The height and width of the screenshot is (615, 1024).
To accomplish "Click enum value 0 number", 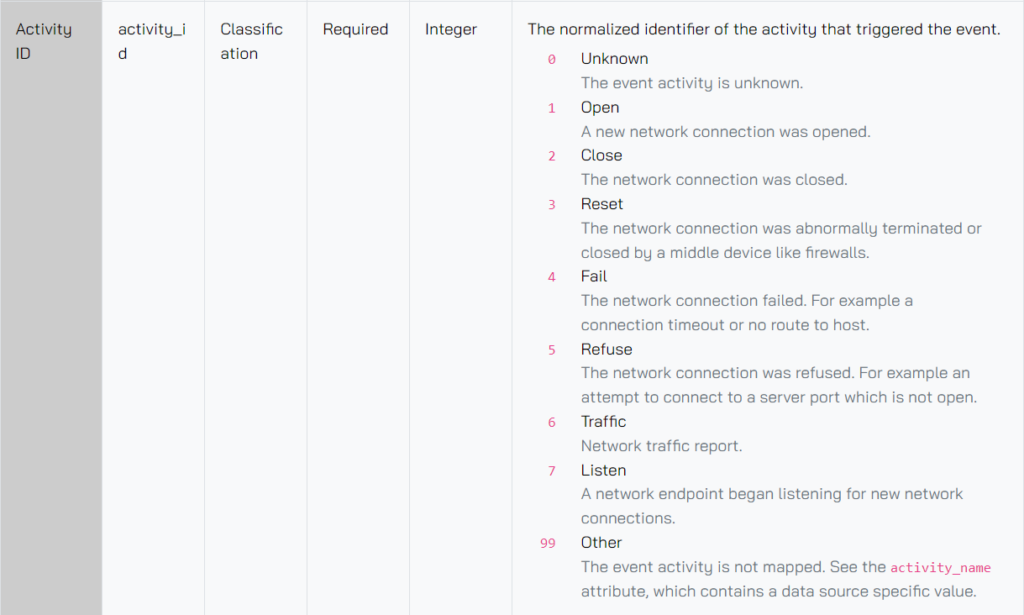I will (x=551, y=59).
